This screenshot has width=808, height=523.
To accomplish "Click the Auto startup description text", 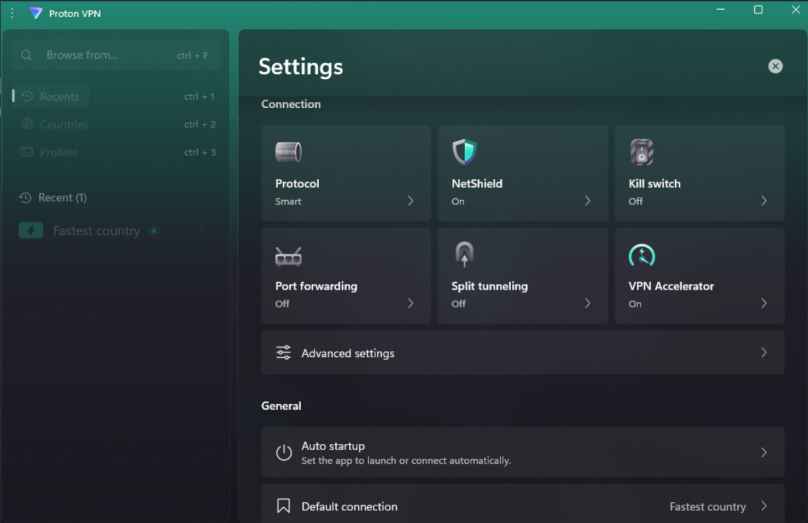I will click(406, 461).
